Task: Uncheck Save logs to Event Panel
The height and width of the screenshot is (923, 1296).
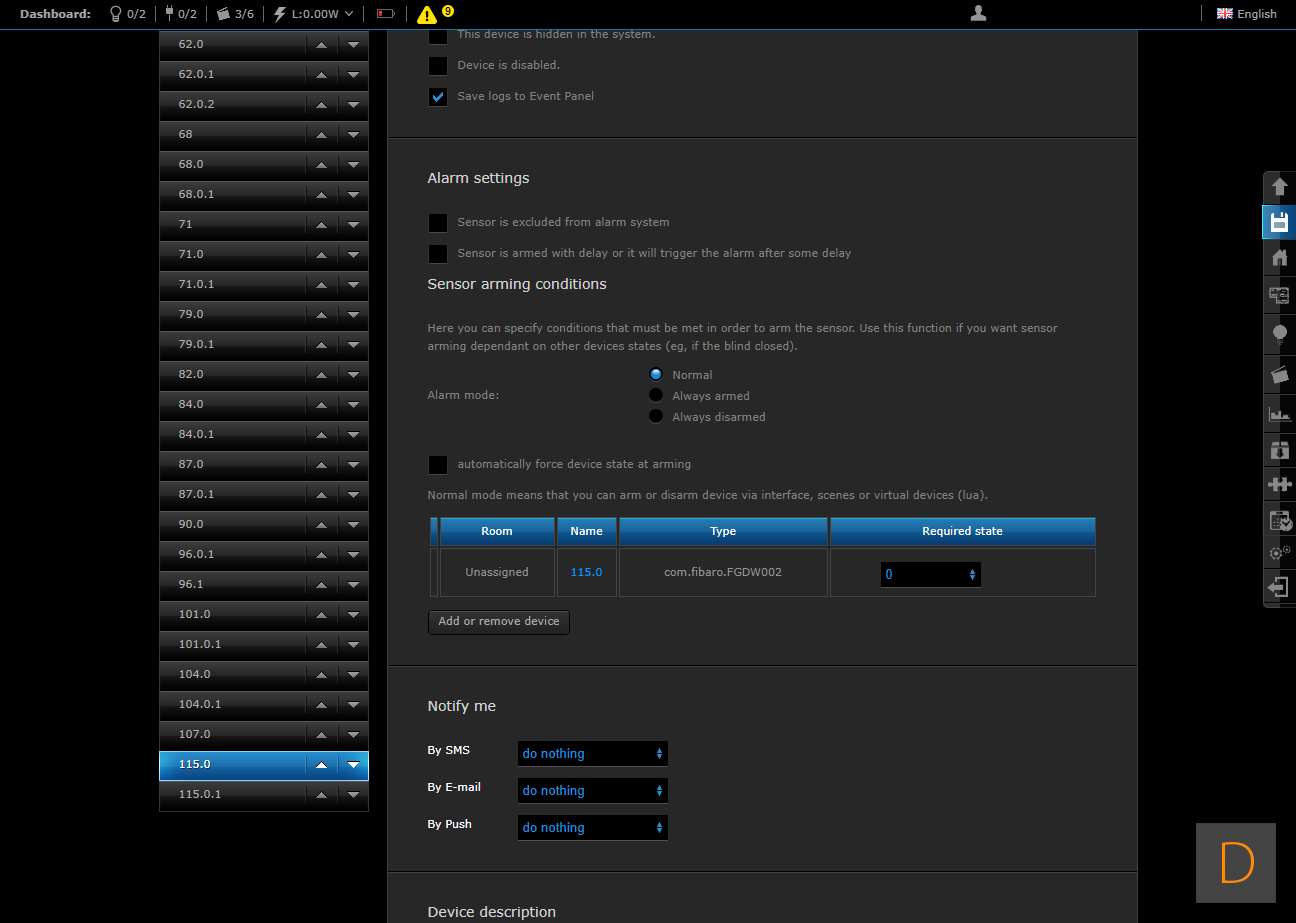Action: (438, 96)
